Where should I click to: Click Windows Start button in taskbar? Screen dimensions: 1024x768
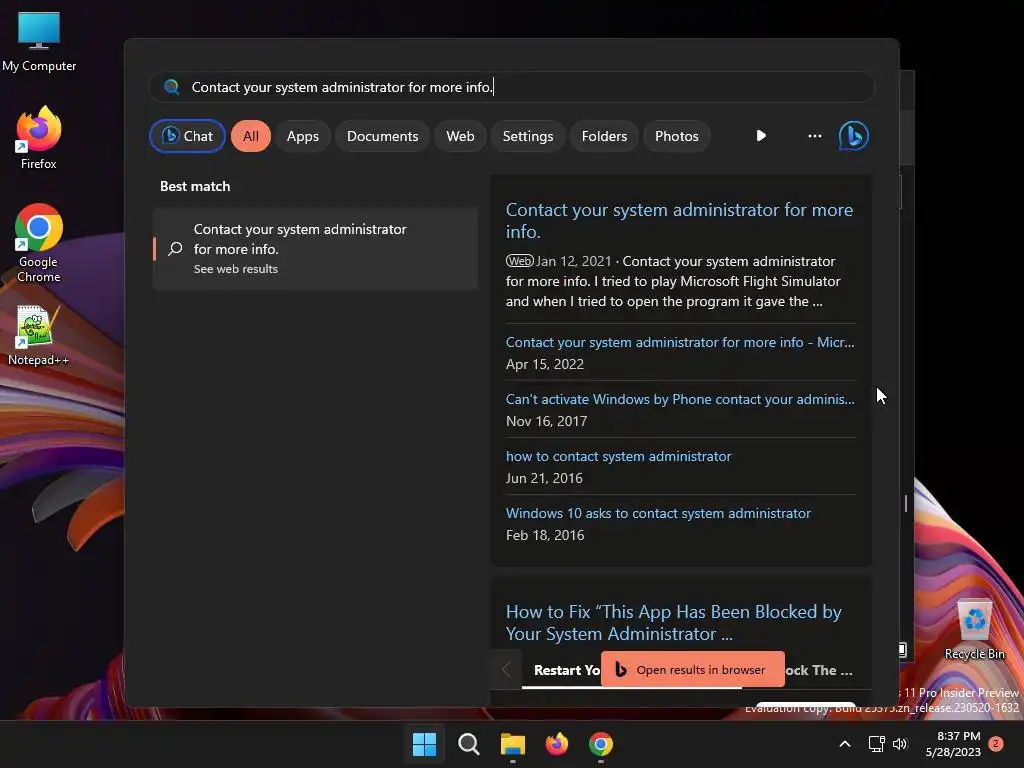click(424, 744)
